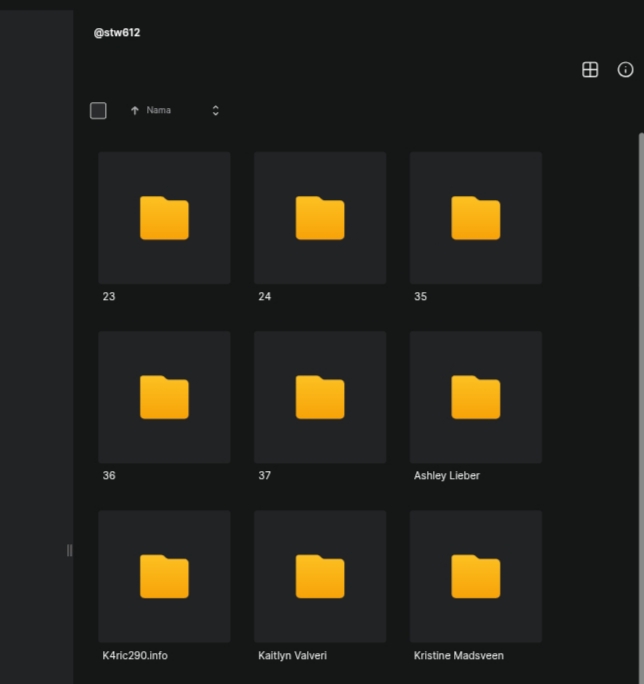
Task: Open the info details panel icon
Action: click(x=625, y=69)
